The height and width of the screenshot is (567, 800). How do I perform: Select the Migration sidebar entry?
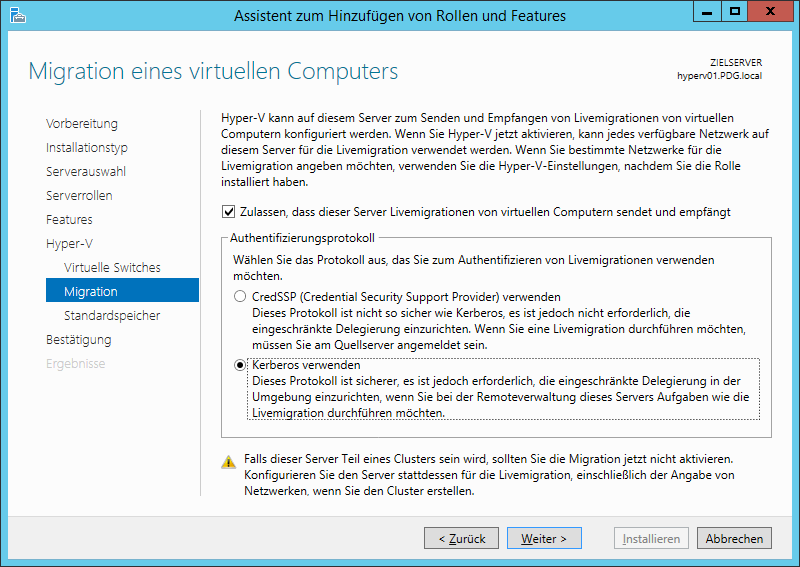point(91,292)
